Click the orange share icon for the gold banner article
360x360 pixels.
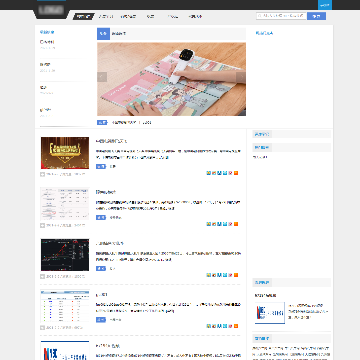click(236, 173)
